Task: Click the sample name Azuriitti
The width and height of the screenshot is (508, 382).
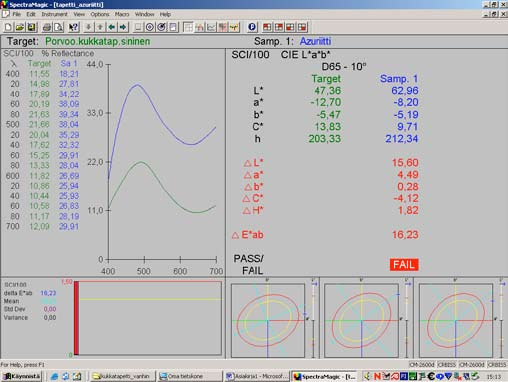Action: 315,41
